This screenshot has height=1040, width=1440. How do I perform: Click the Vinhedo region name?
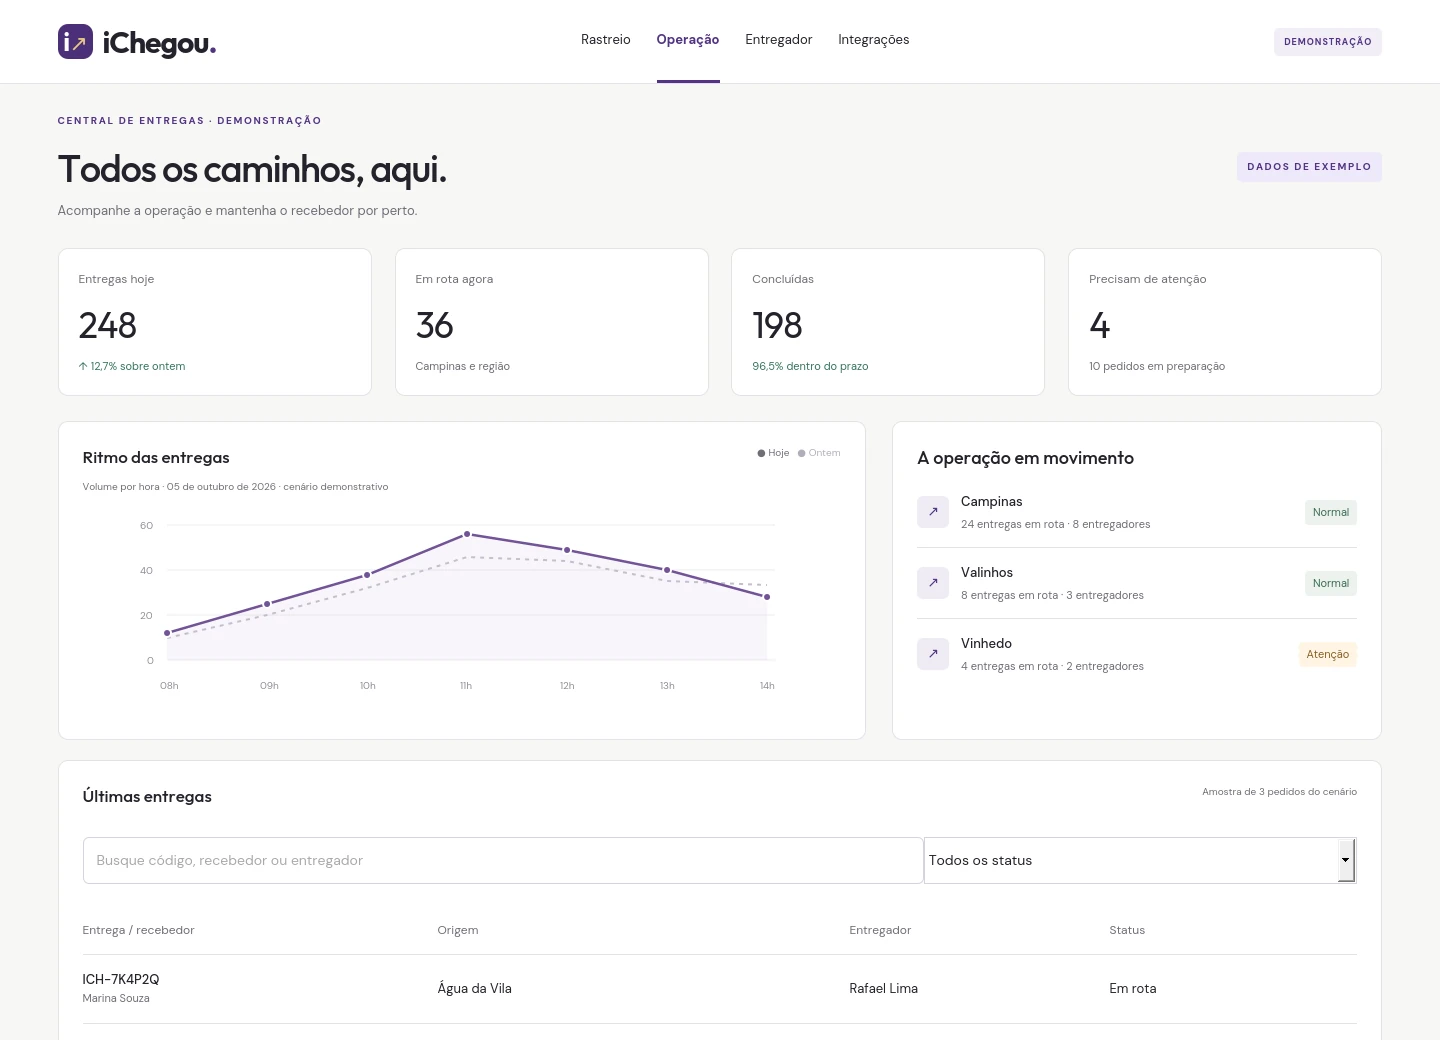click(987, 643)
